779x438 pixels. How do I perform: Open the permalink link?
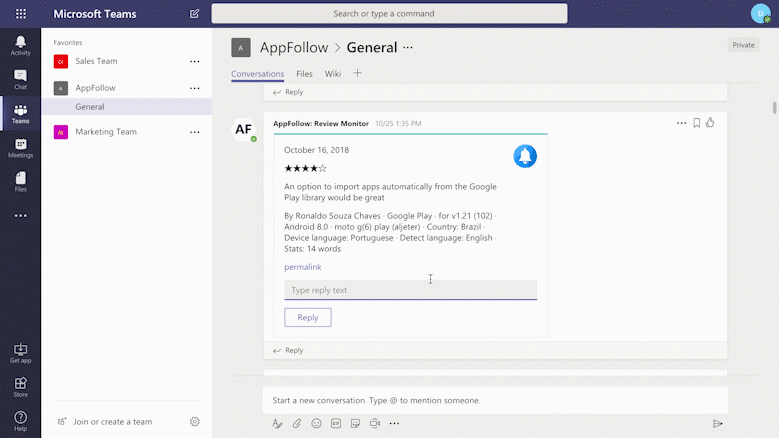(302, 267)
